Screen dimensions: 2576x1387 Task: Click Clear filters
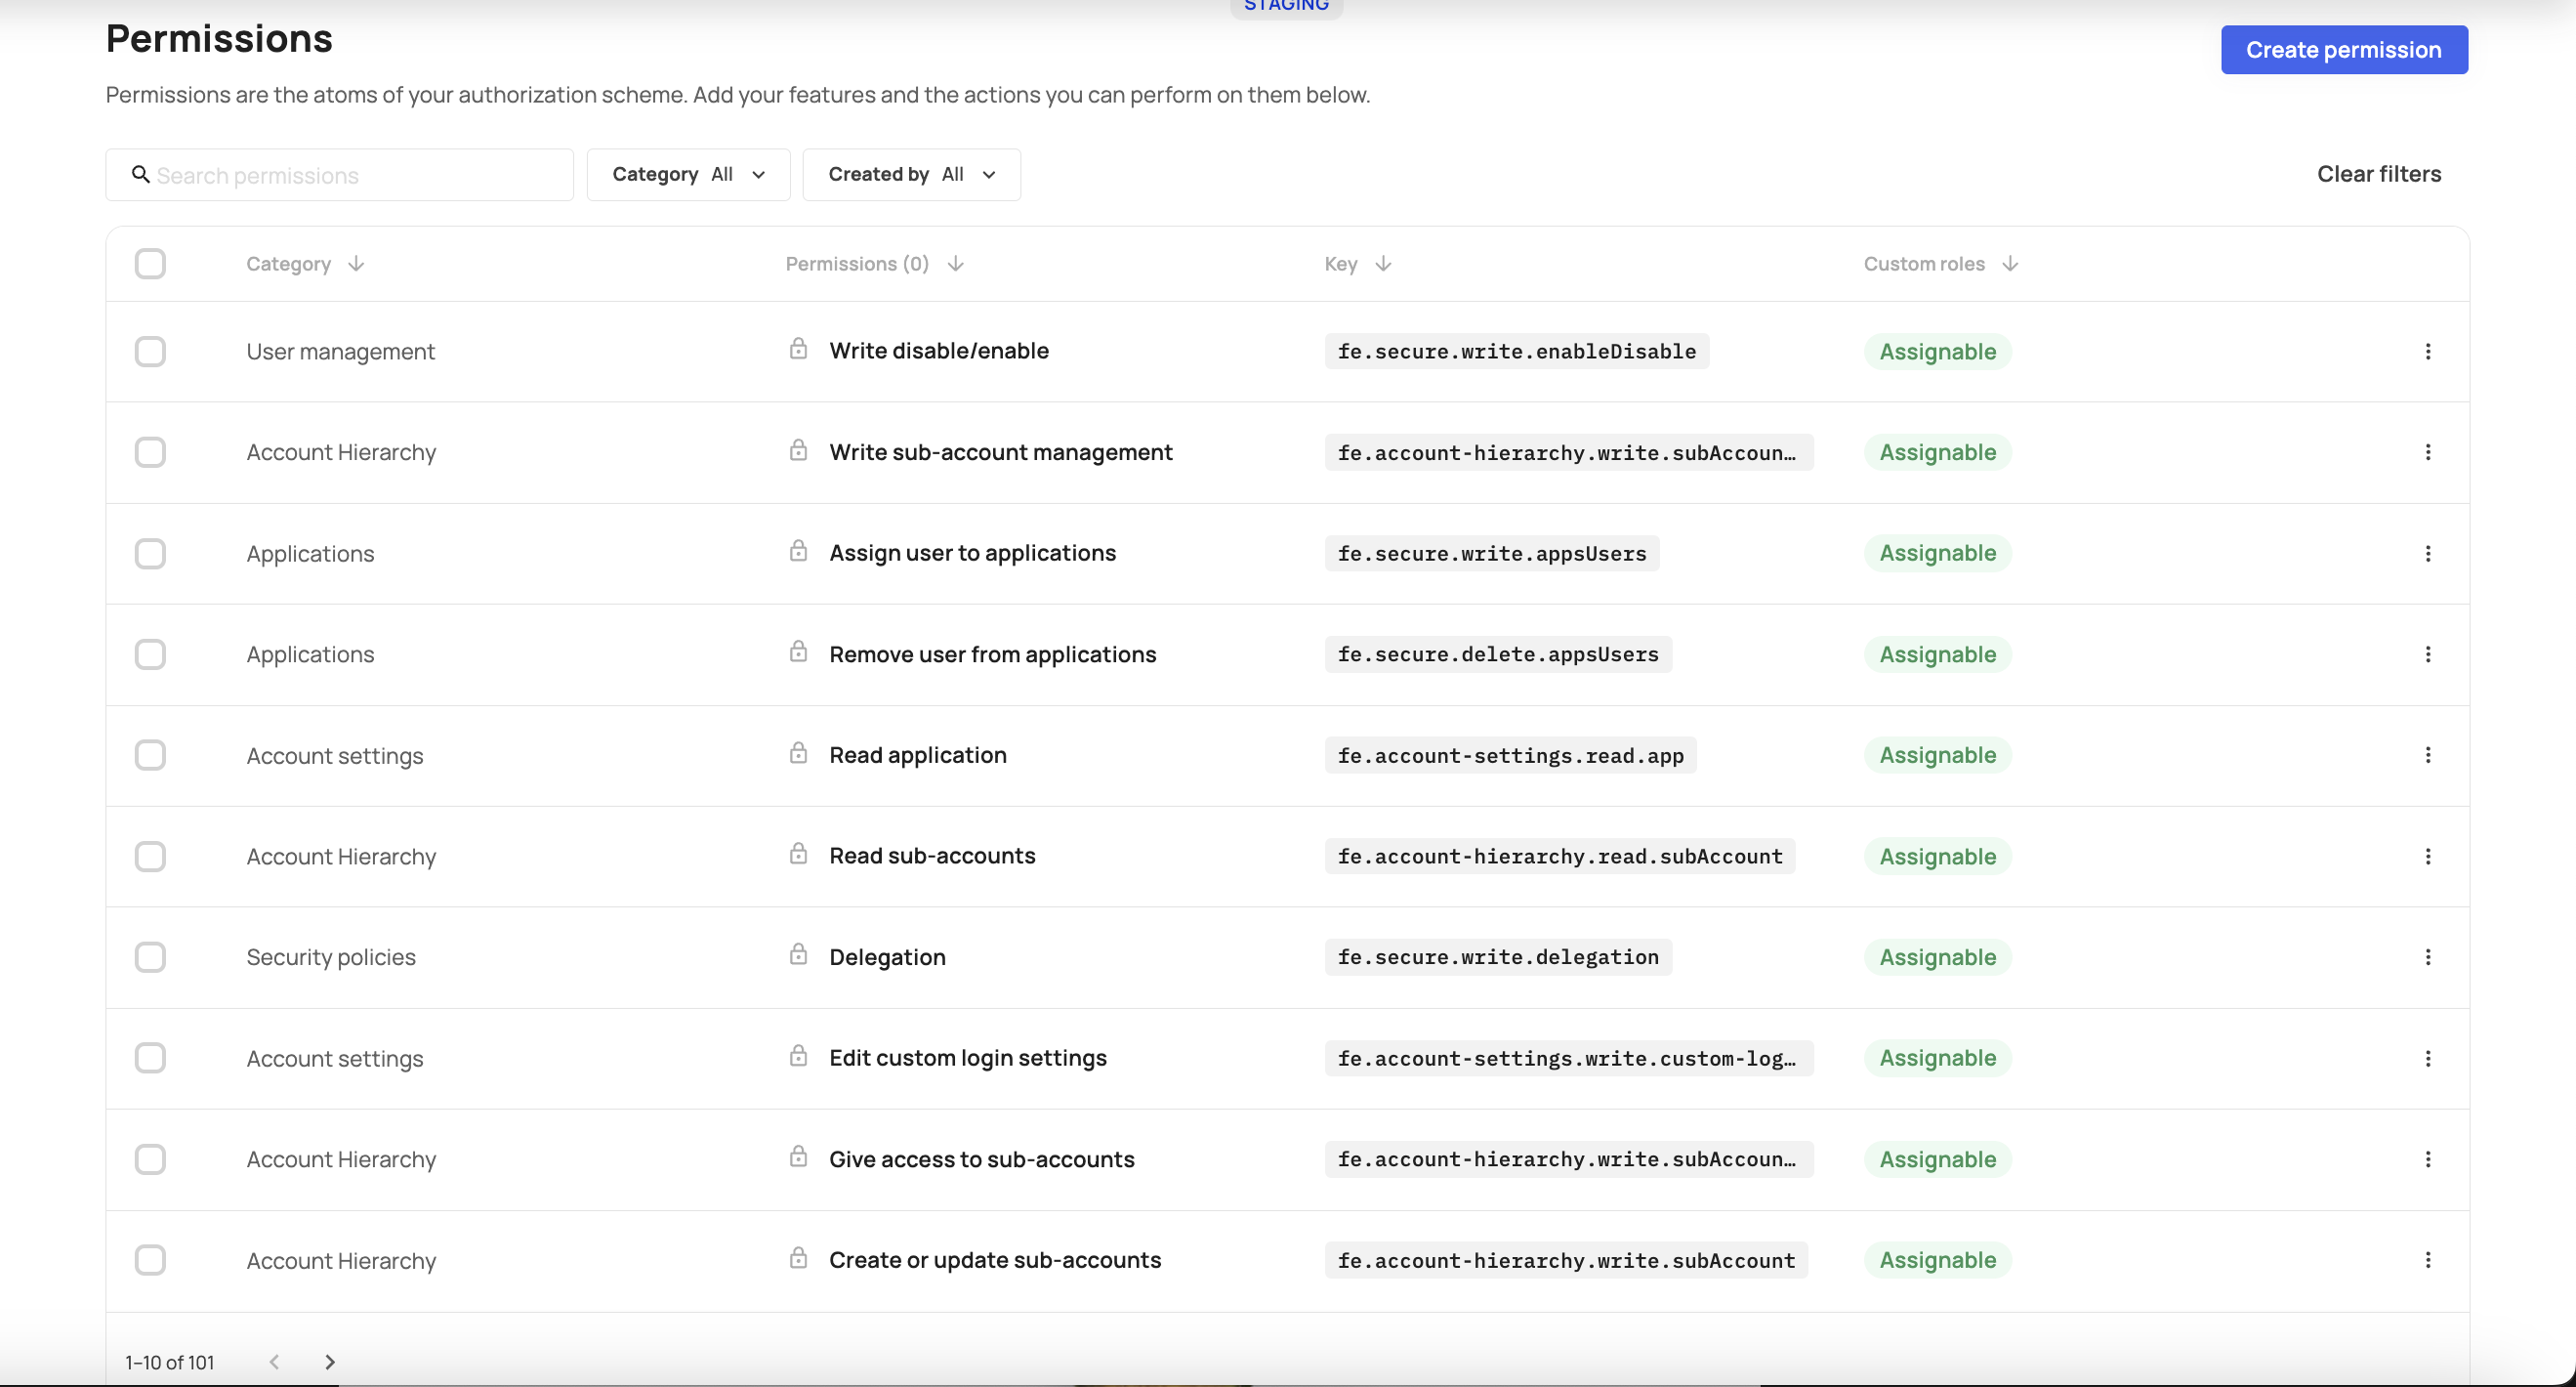[x=2379, y=174]
